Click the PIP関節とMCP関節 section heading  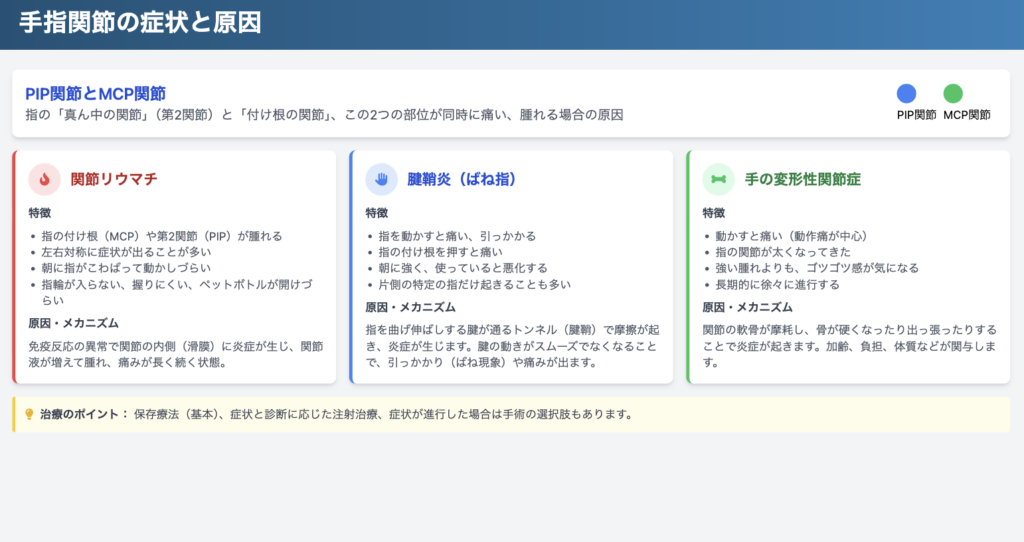[95, 93]
